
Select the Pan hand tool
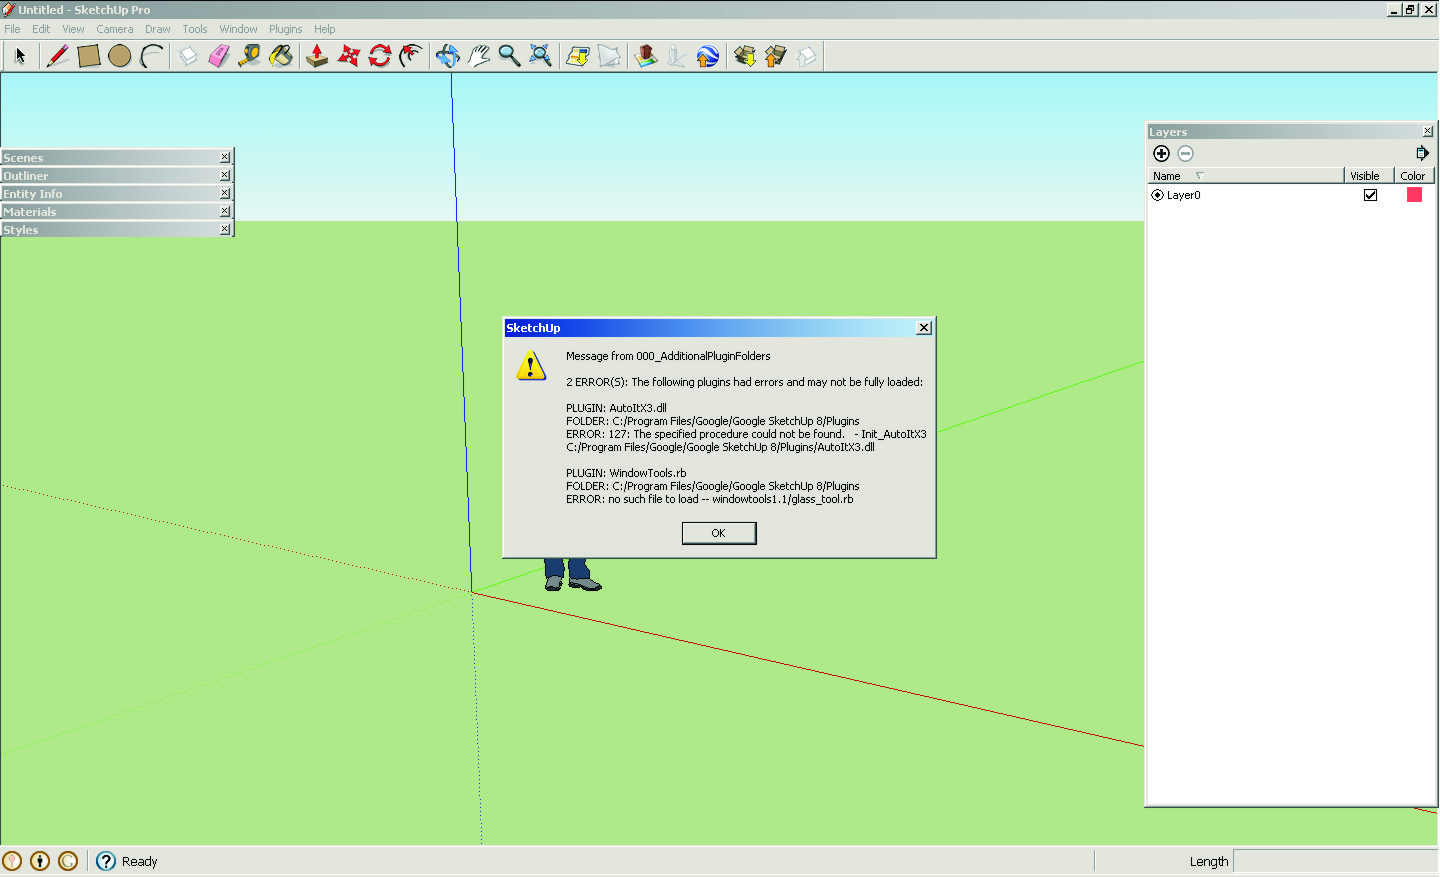tap(478, 56)
